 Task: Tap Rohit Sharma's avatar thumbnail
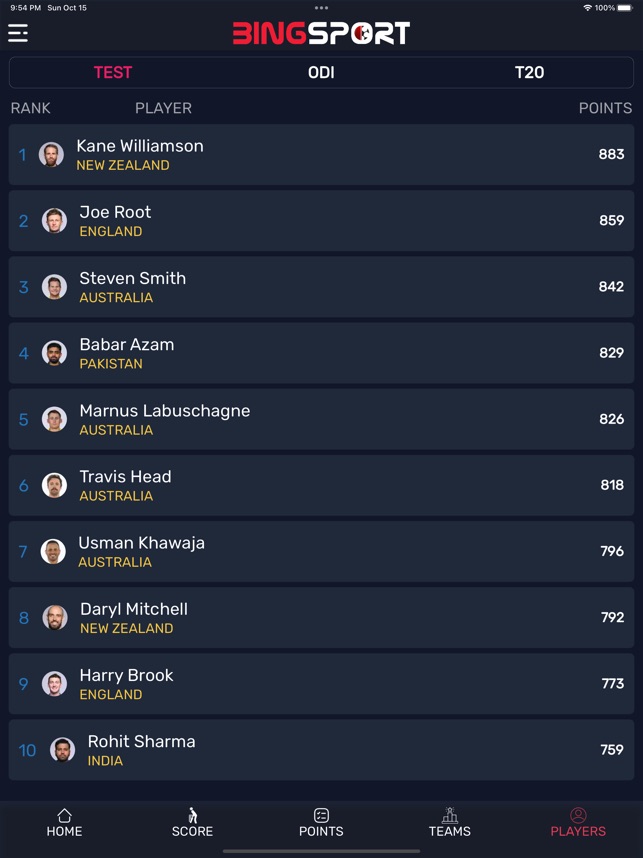[62, 750]
